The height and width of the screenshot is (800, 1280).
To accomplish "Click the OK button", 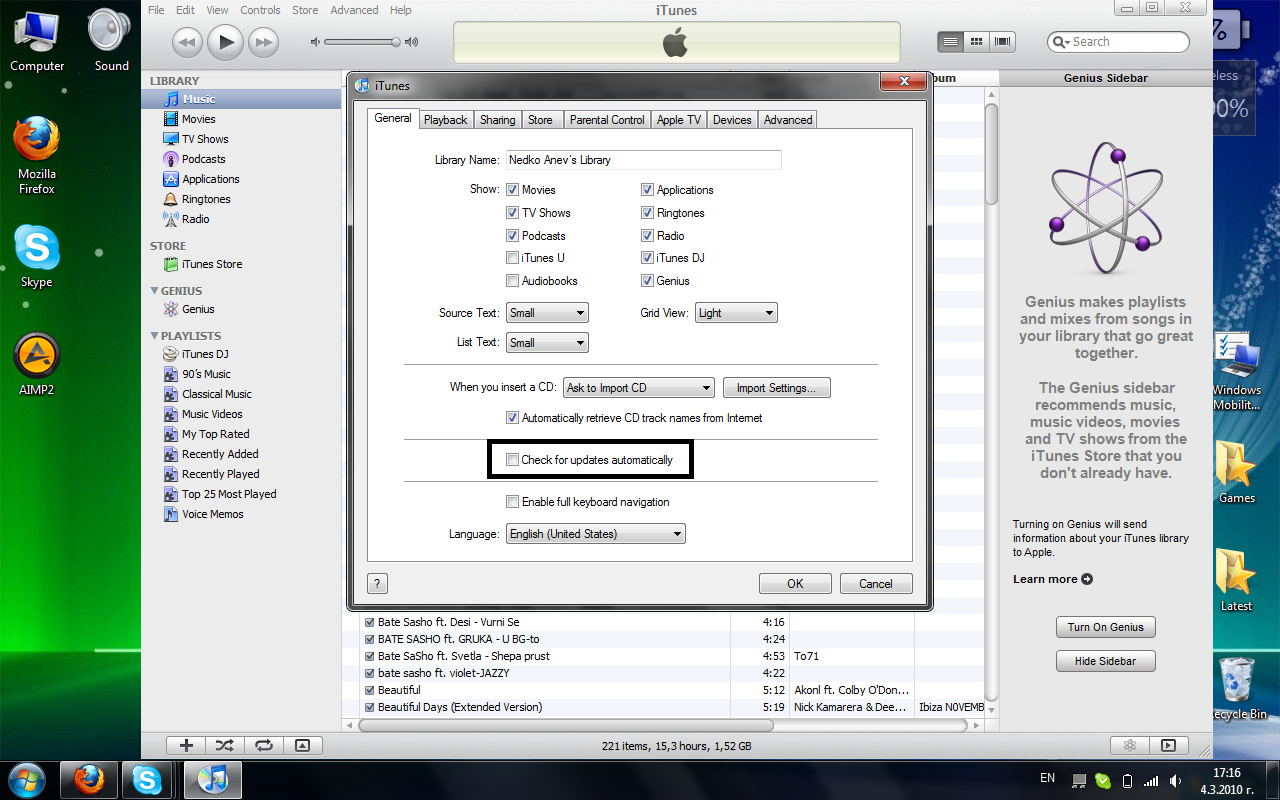I will tap(795, 584).
